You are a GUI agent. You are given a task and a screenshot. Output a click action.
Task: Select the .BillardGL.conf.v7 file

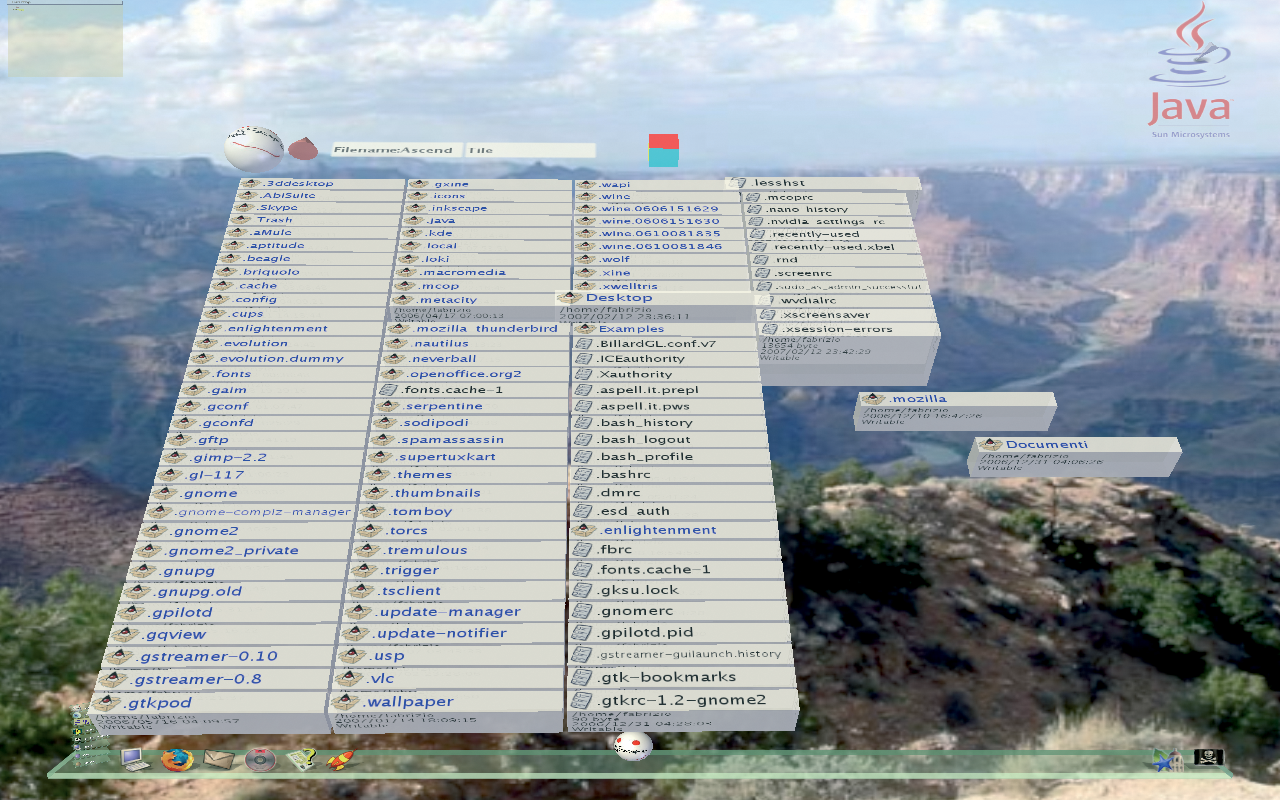point(665,343)
